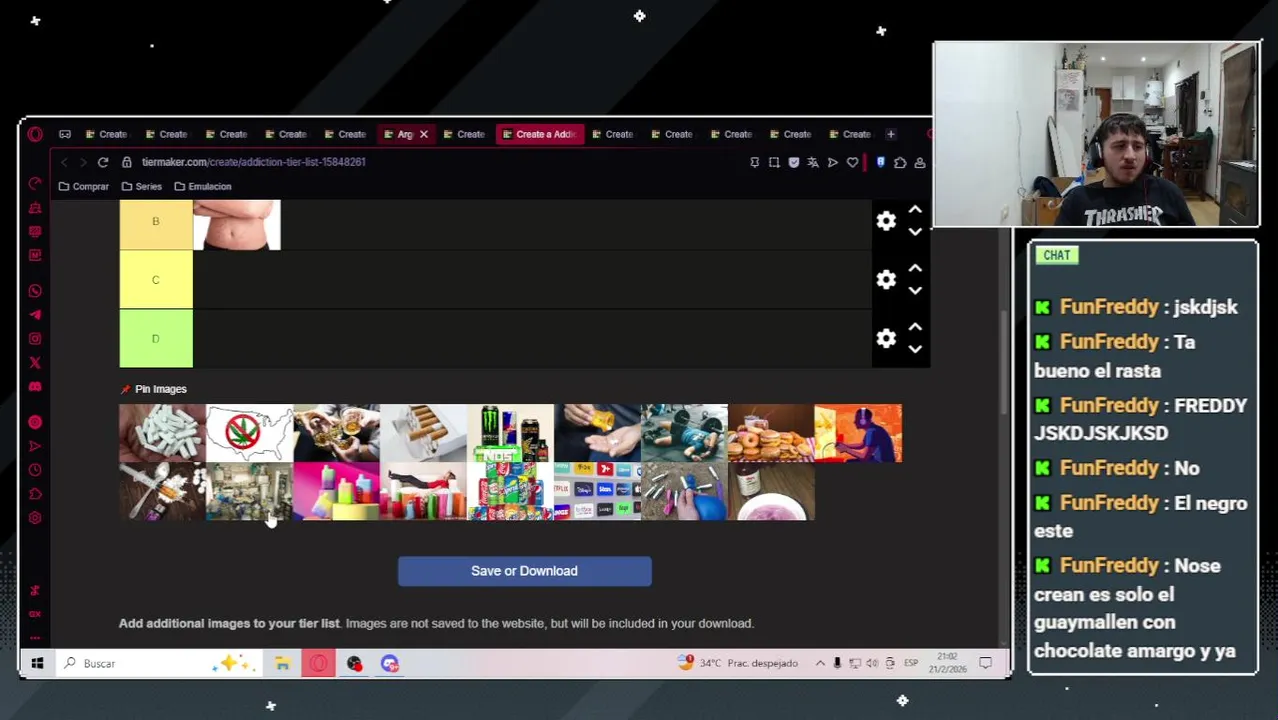
Task: Open sidebar settings gear icon
Action: click(35, 518)
